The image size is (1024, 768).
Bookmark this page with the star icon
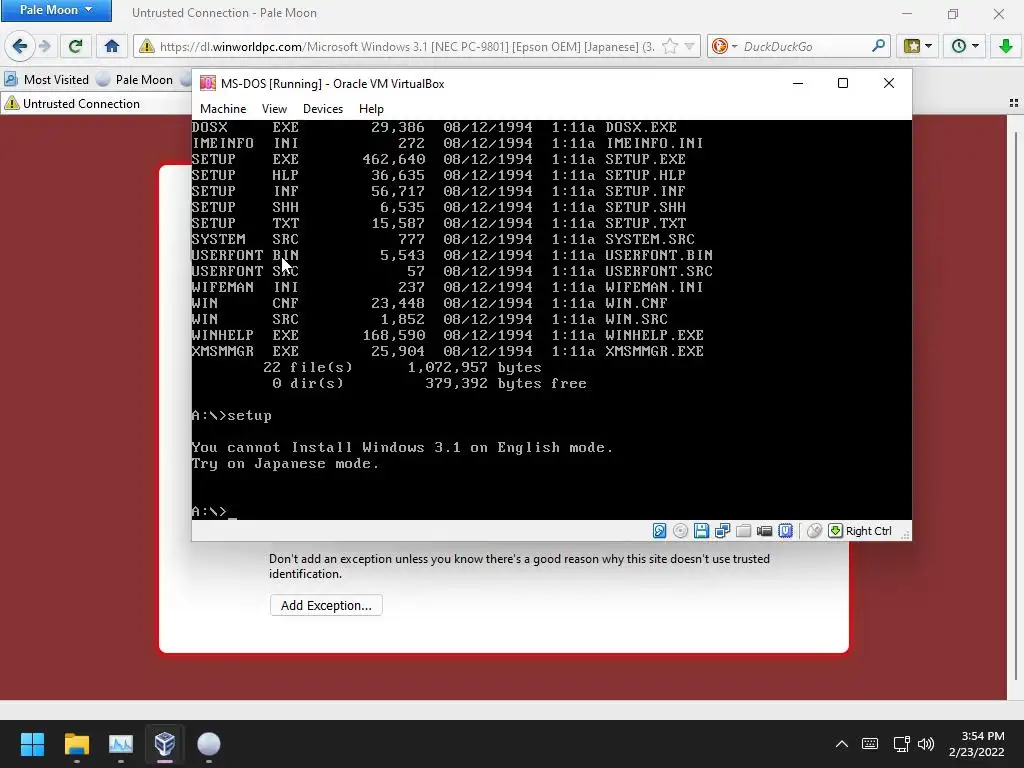click(x=669, y=46)
